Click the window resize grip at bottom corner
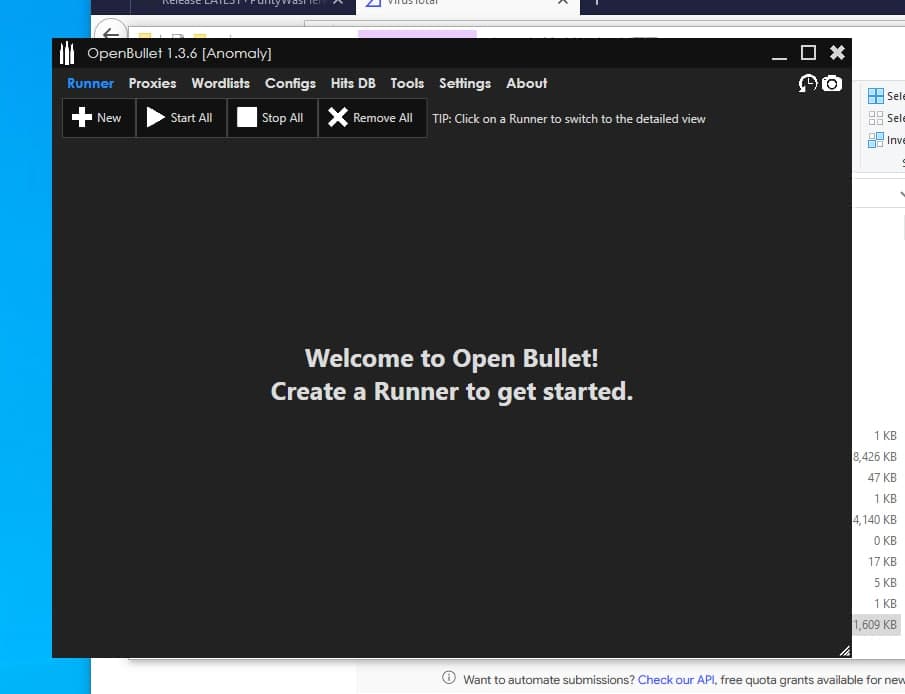Viewport: 905px width, 694px height. (x=844, y=650)
